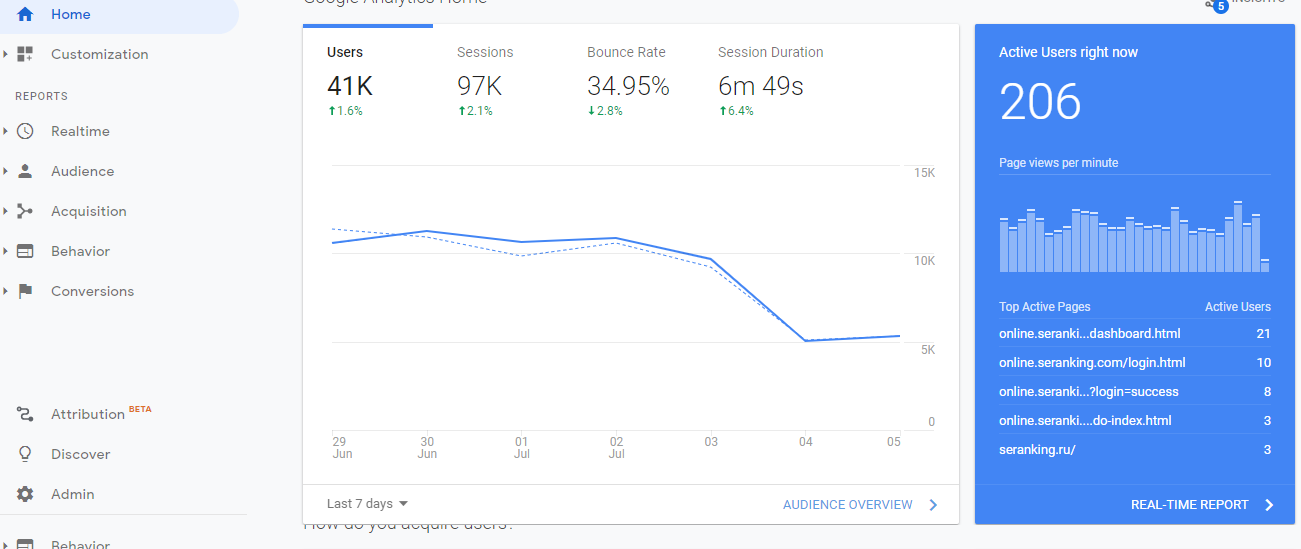Click the Admin gear icon

25,494
